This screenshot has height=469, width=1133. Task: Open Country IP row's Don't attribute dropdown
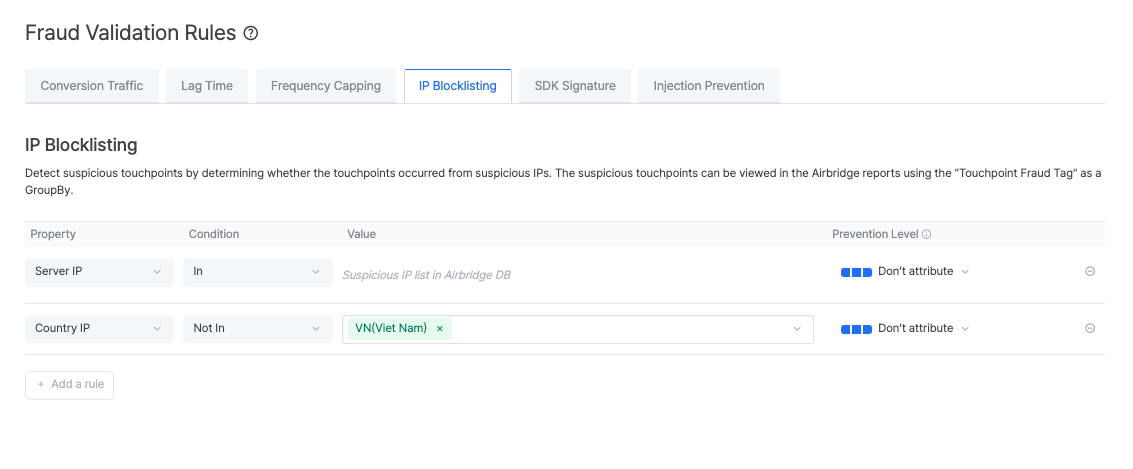point(923,329)
